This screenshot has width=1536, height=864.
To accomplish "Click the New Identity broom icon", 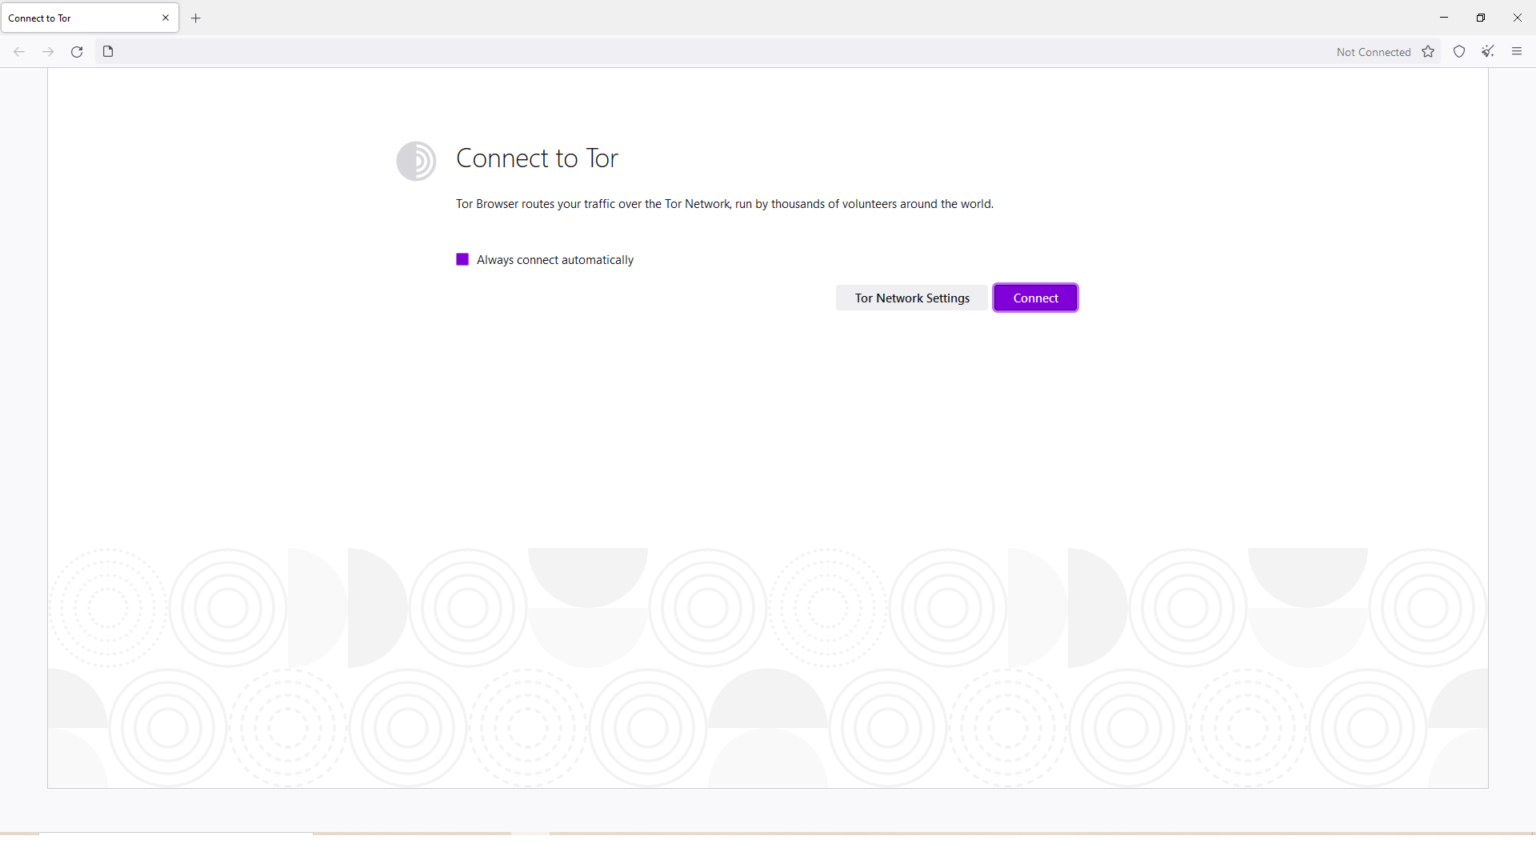I will pyautogui.click(x=1487, y=51).
